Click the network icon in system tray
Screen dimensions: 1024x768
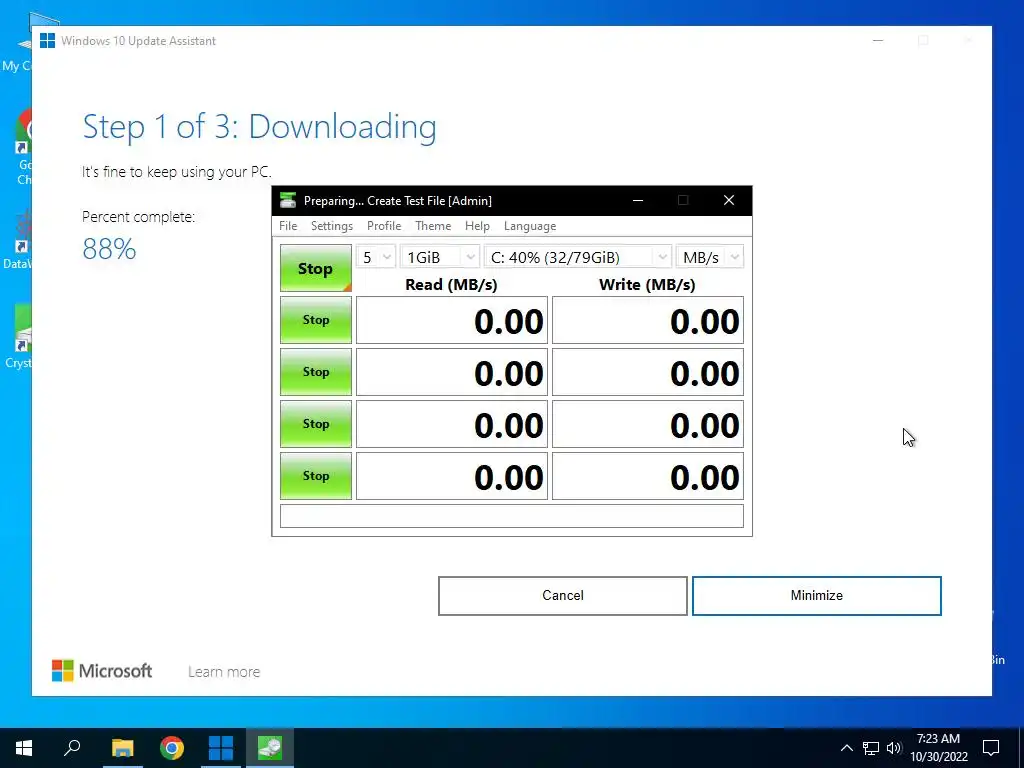coord(871,748)
